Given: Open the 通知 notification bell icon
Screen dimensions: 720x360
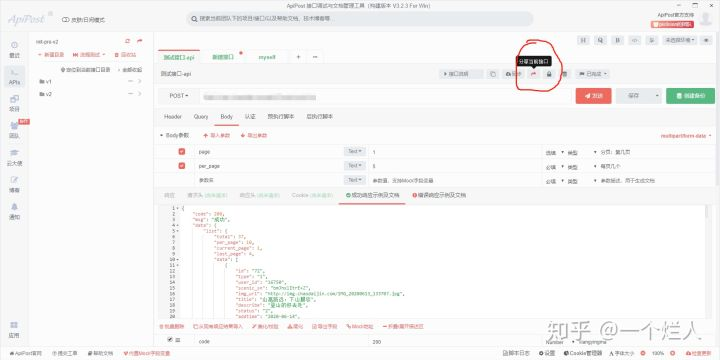Looking at the screenshot, I should click(14, 212).
